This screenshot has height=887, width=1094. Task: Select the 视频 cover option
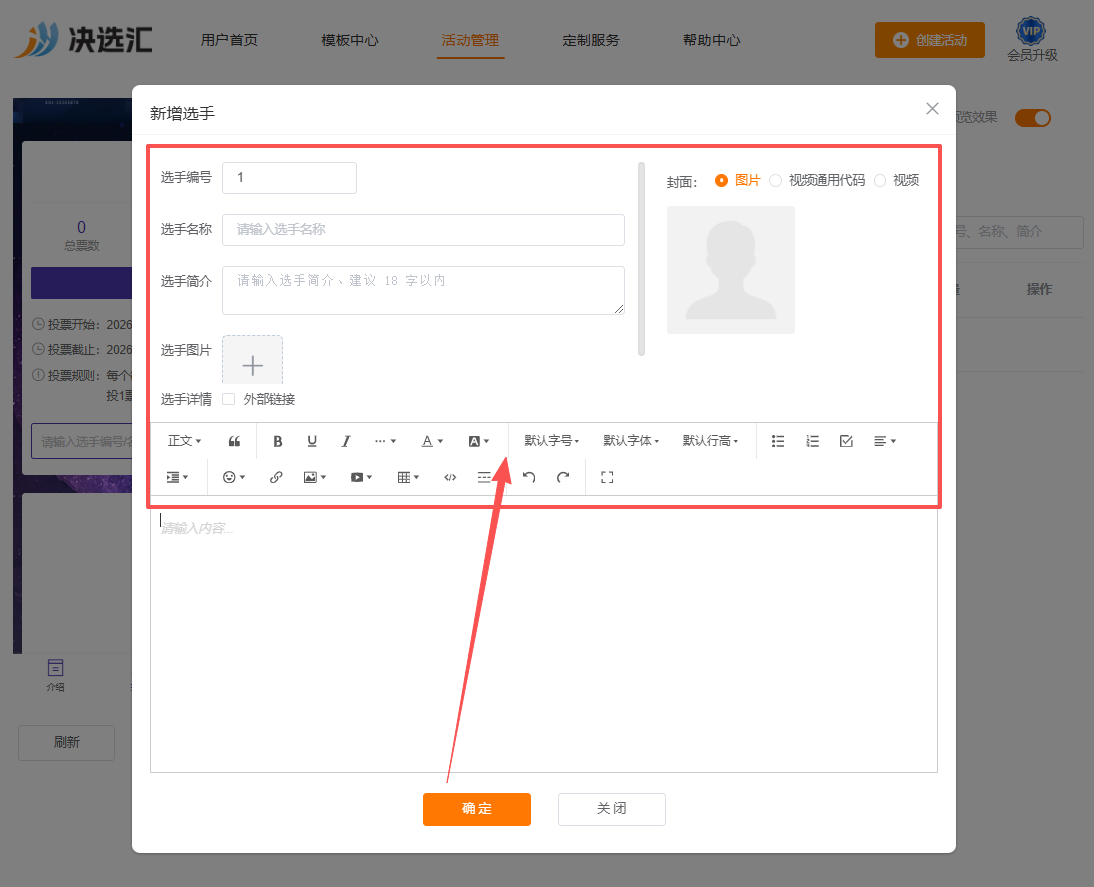pyautogui.click(x=897, y=181)
